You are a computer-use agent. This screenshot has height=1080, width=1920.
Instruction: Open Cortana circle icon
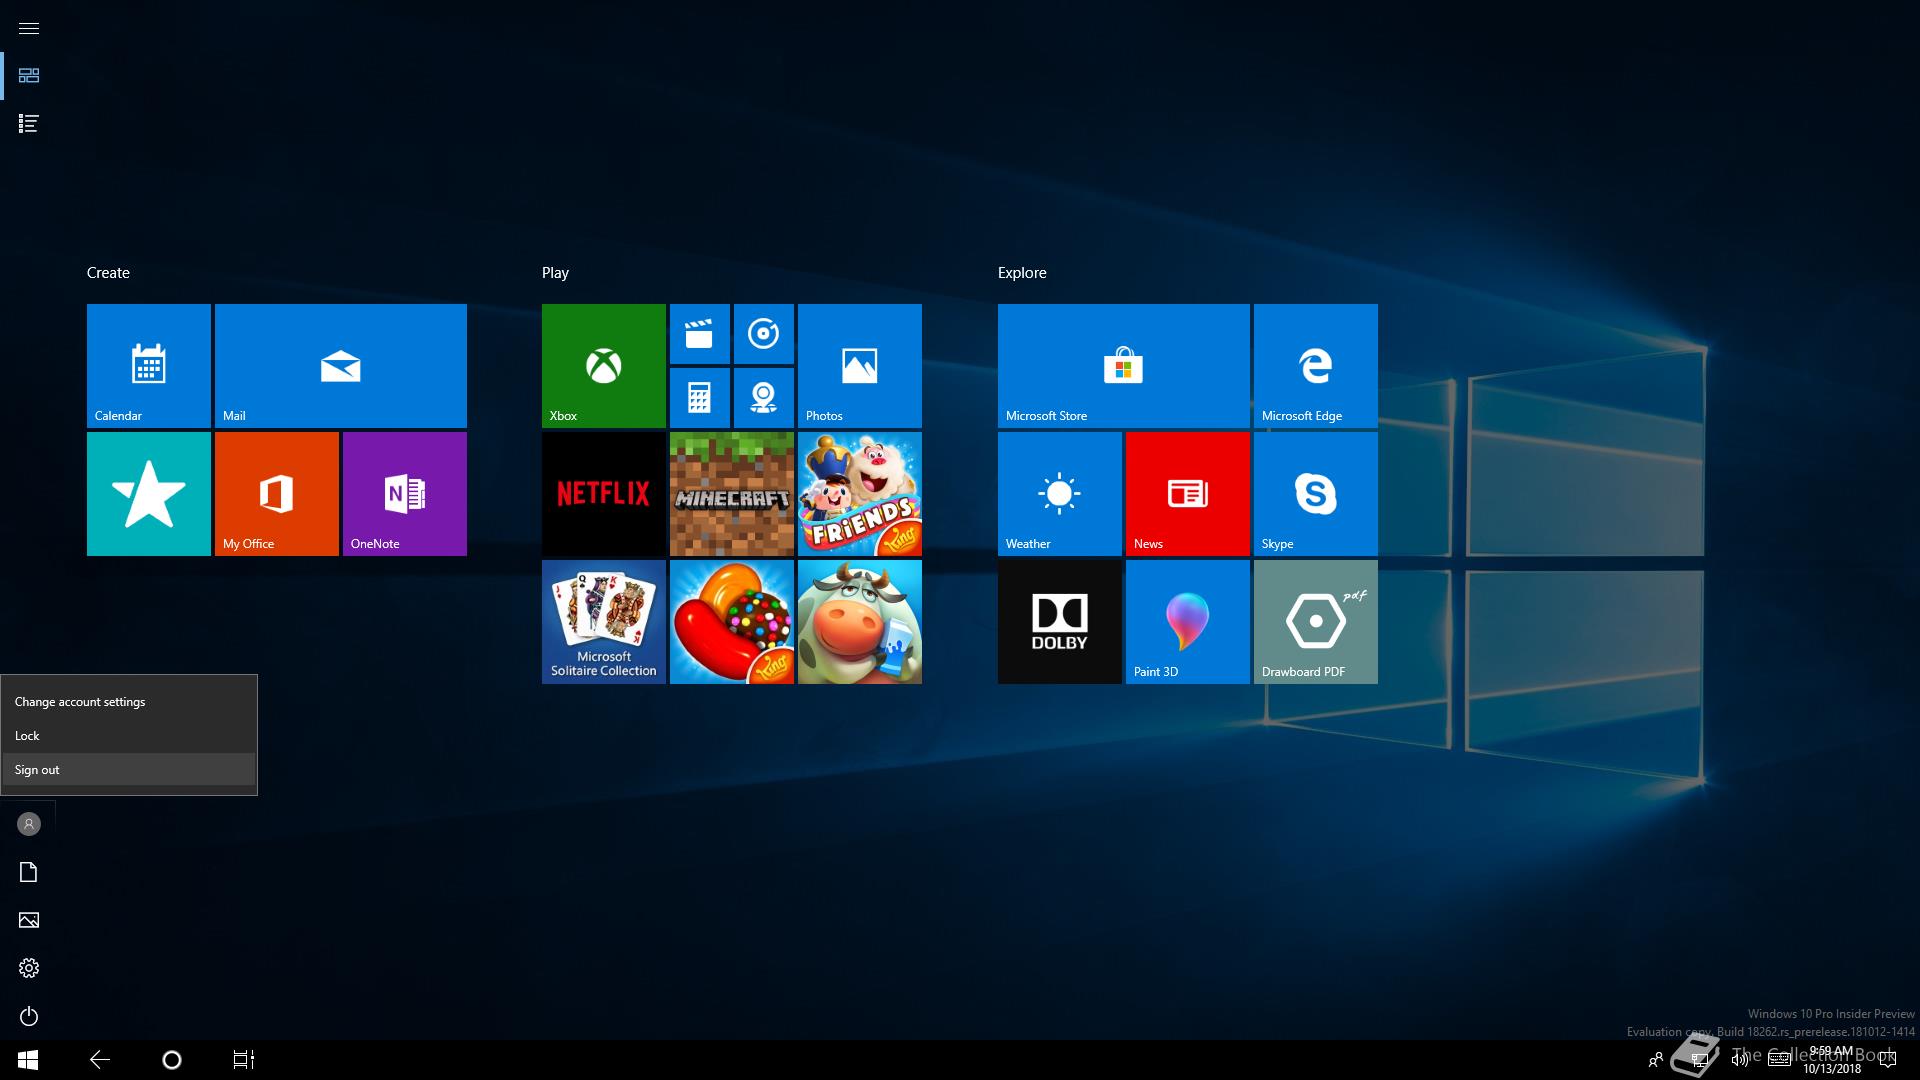click(172, 1060)
